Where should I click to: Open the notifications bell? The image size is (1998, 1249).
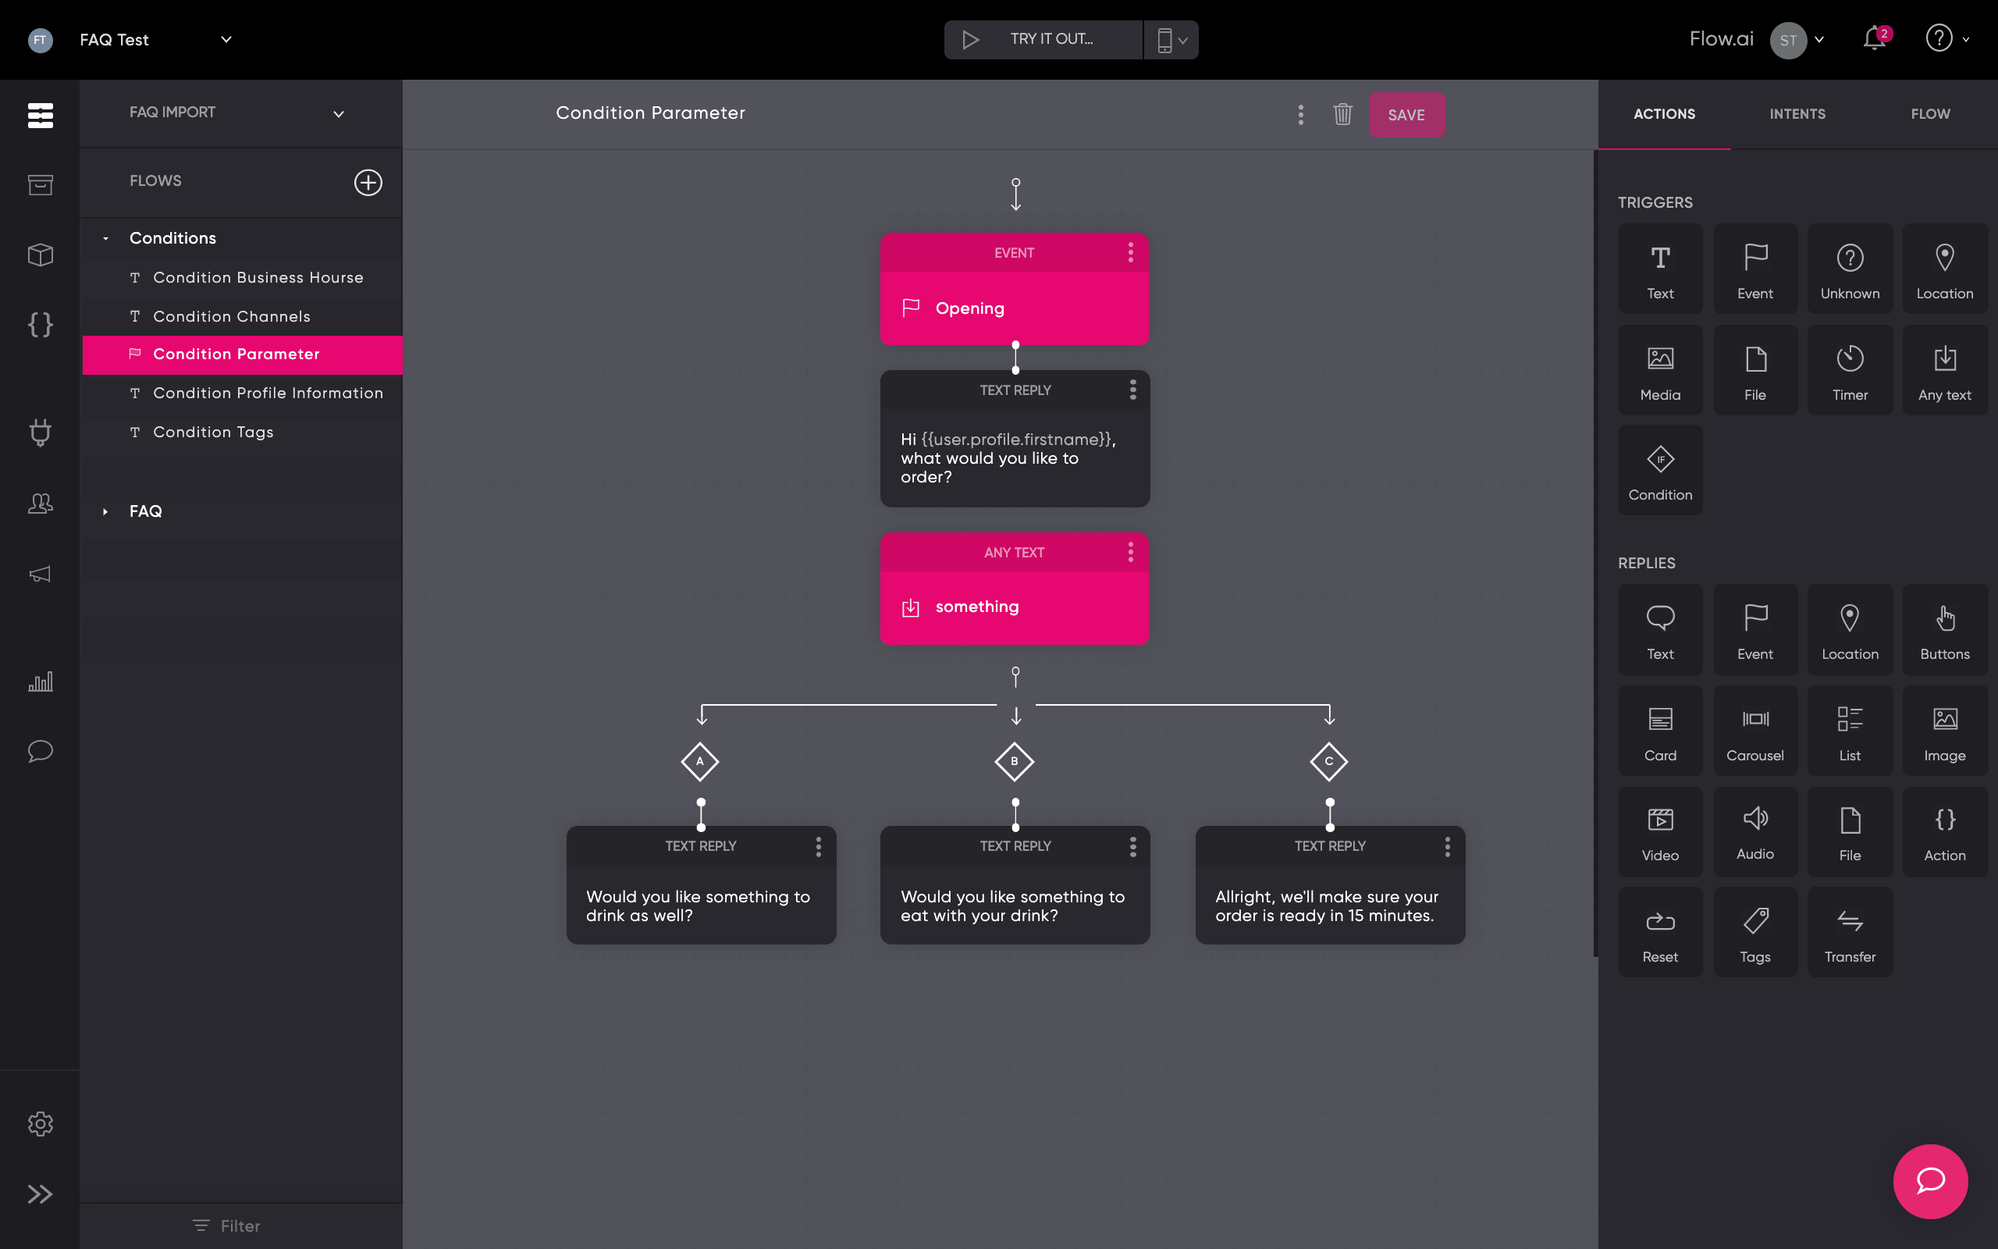(x=1874, y=39)
